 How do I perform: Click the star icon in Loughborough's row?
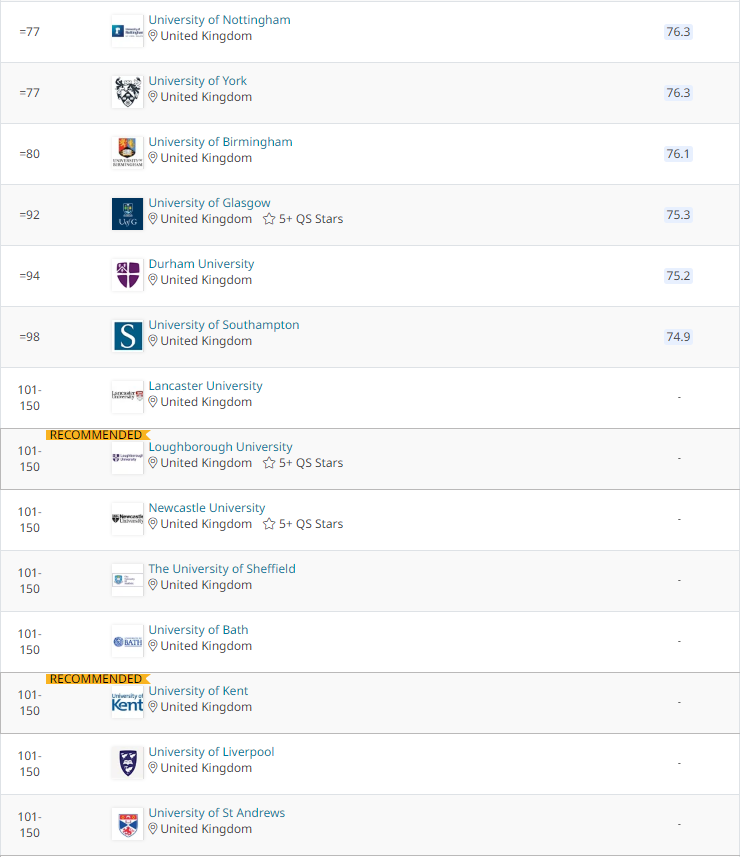(269, 463)
